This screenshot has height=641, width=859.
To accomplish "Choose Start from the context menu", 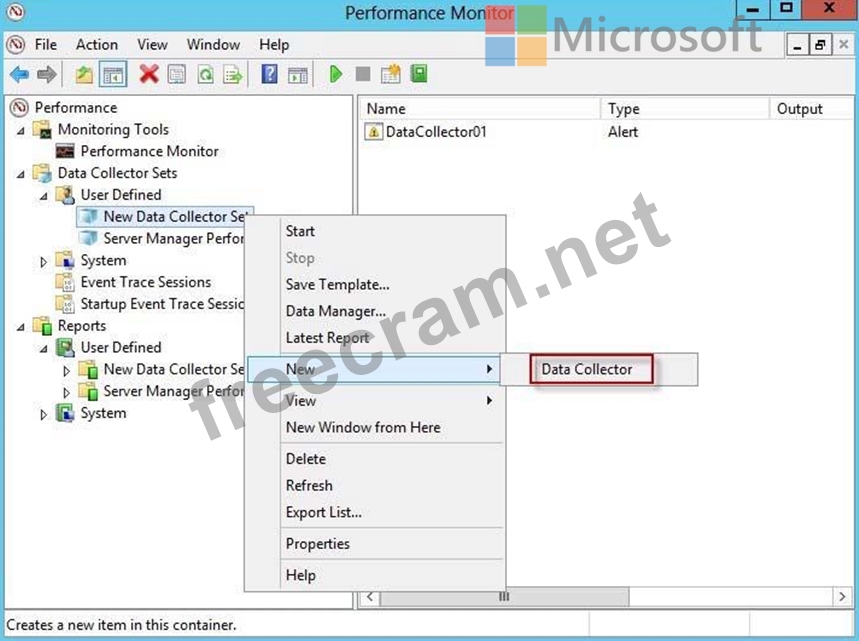I will 375,231.
